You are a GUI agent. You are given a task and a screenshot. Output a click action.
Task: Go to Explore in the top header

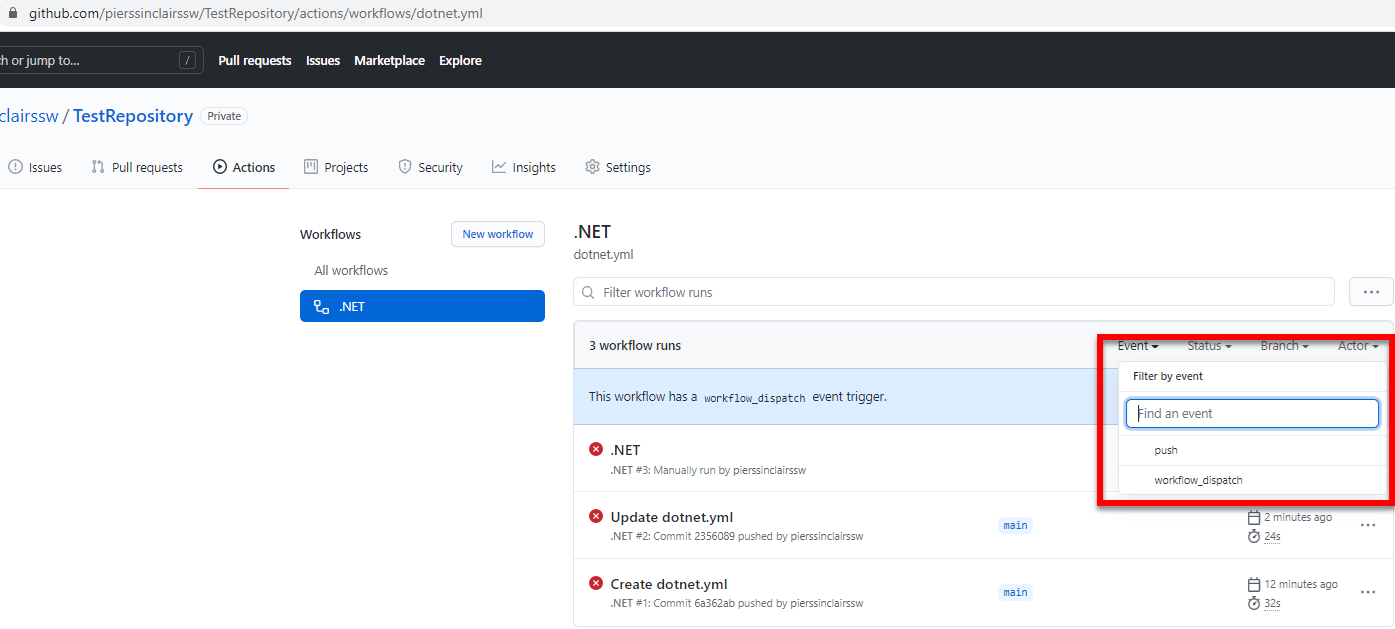click(x=460, y=60)
